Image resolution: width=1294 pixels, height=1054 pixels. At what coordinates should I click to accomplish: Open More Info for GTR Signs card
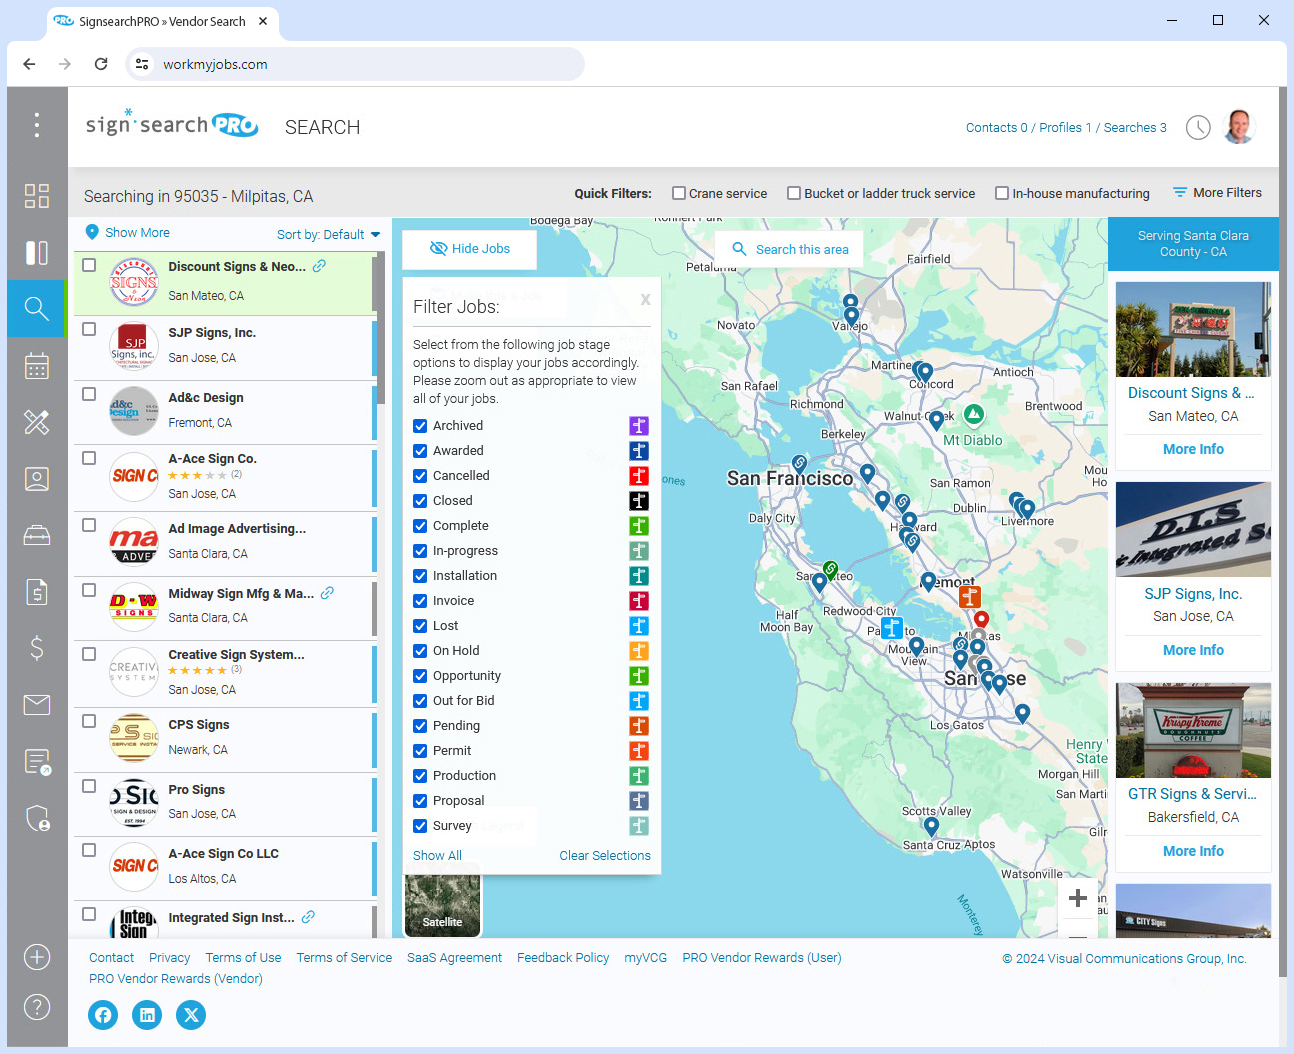coord(1193,851)
